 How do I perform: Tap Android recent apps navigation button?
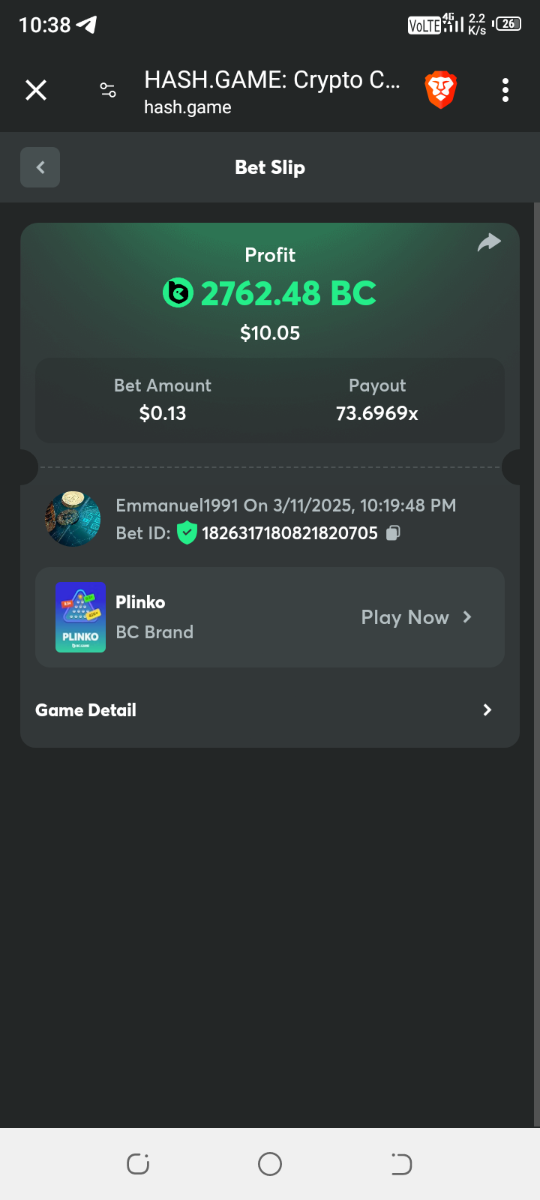[138, 1163]
